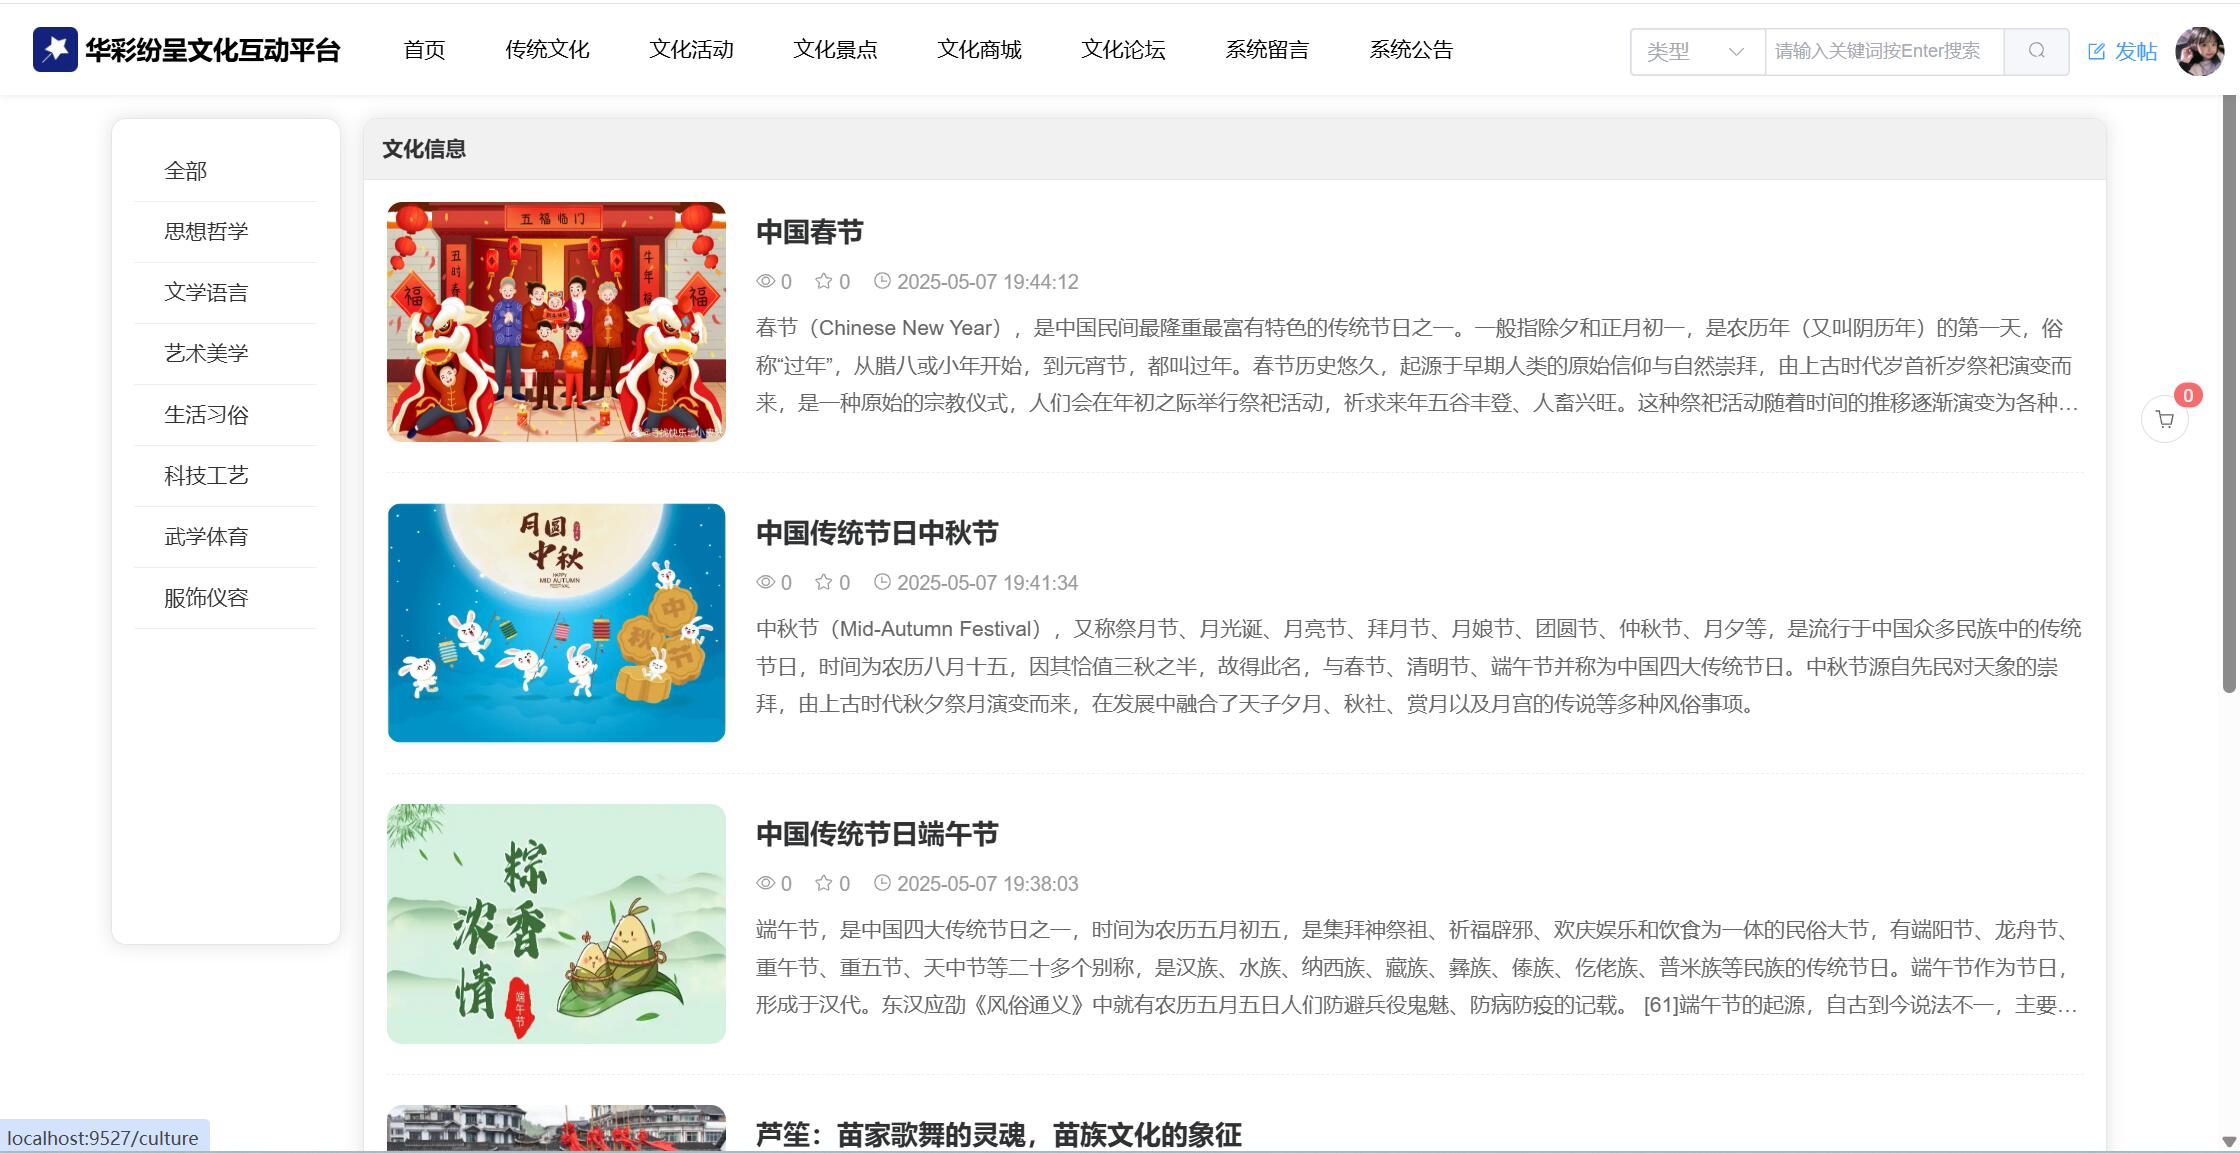Click clock time icon of 中国春节 post
The width and height of the screenshot is (2240, 1154).
tap(882, 281)
